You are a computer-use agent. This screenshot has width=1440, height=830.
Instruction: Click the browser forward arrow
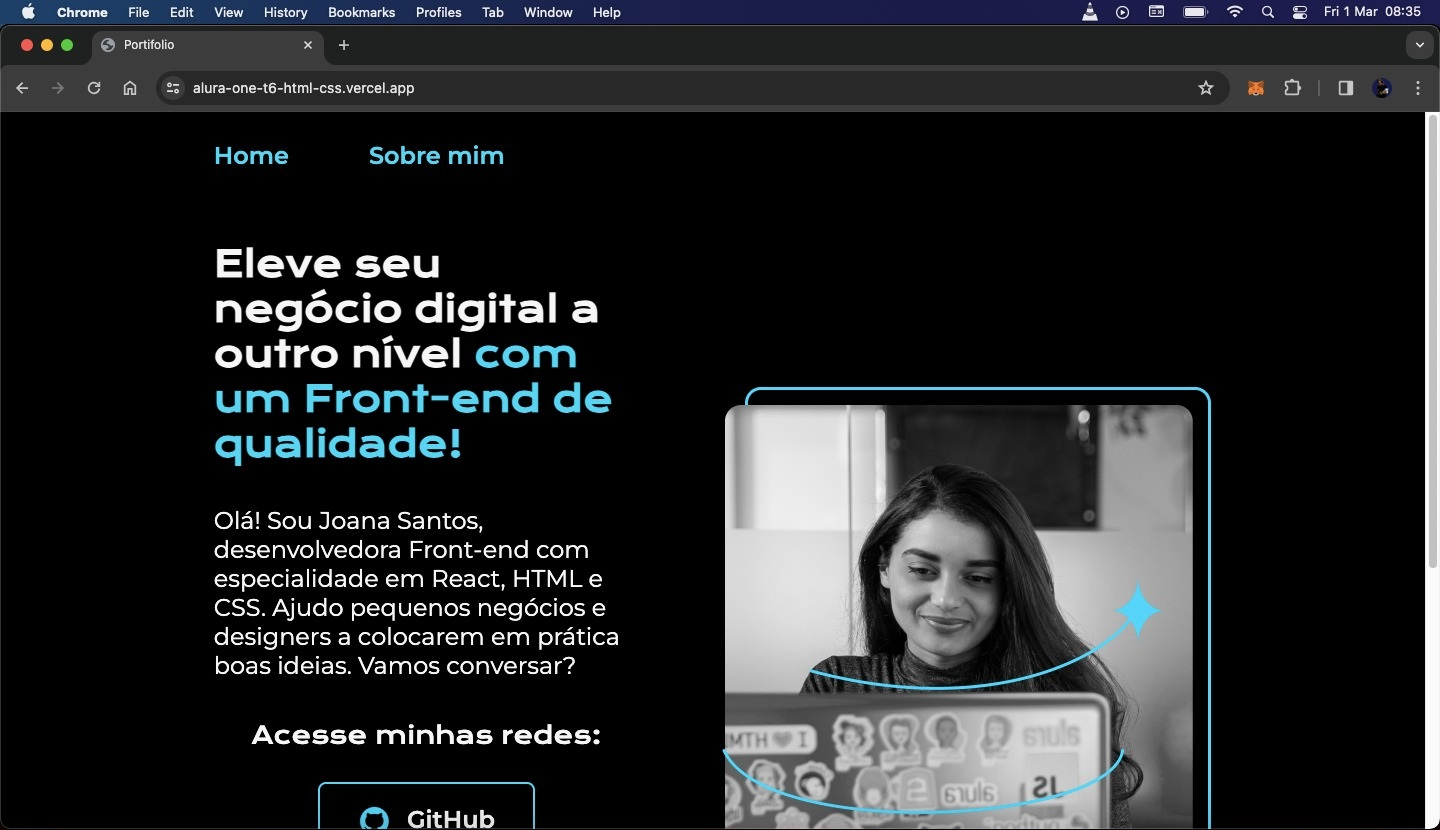[58, 88]
